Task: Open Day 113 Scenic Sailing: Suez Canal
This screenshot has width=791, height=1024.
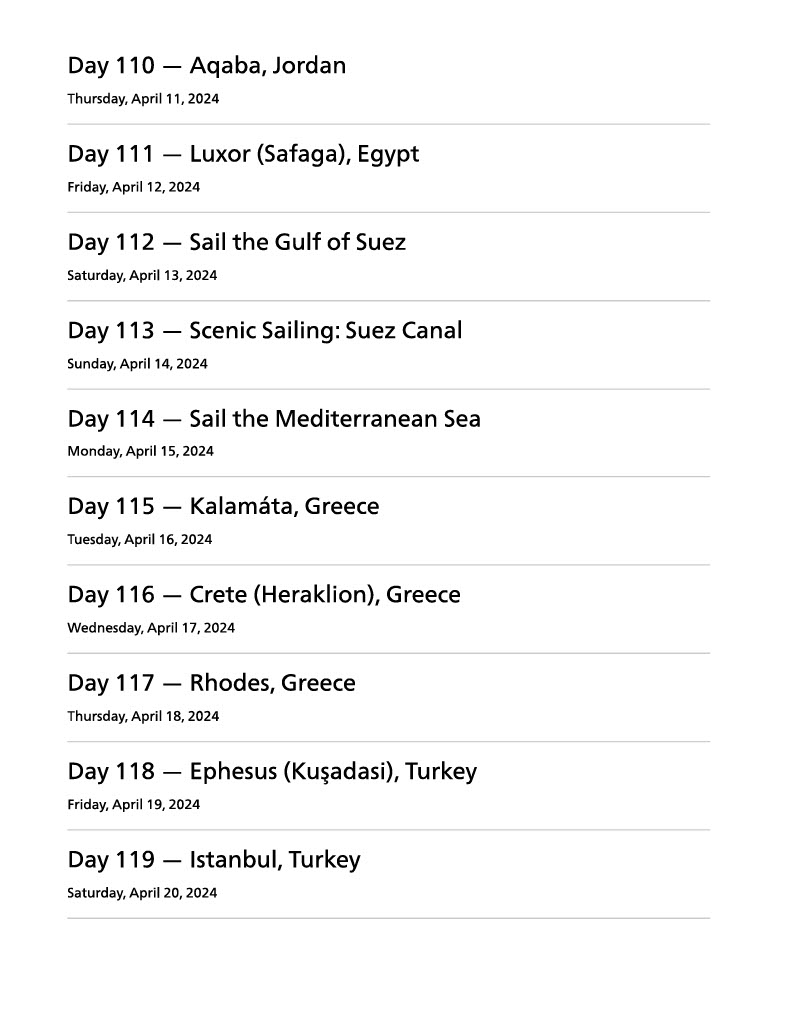Action: (265, 330)
